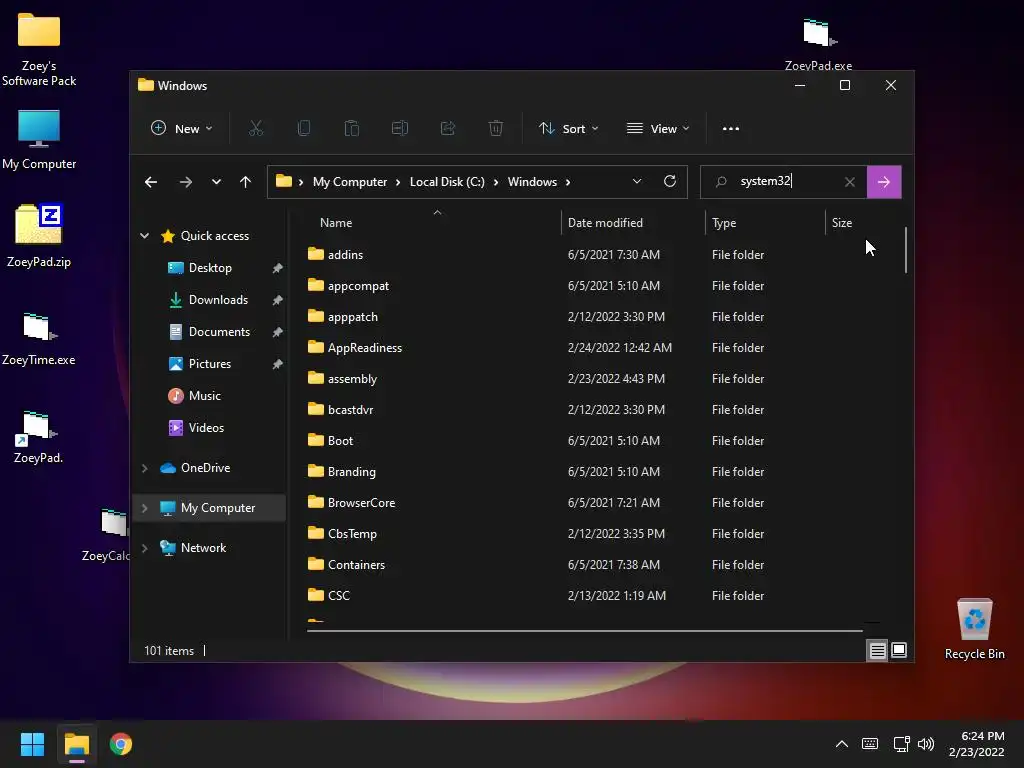1024x768 pixels.
Task: Click My Computer breadcrumb in address bar
Action: [349, 182]
